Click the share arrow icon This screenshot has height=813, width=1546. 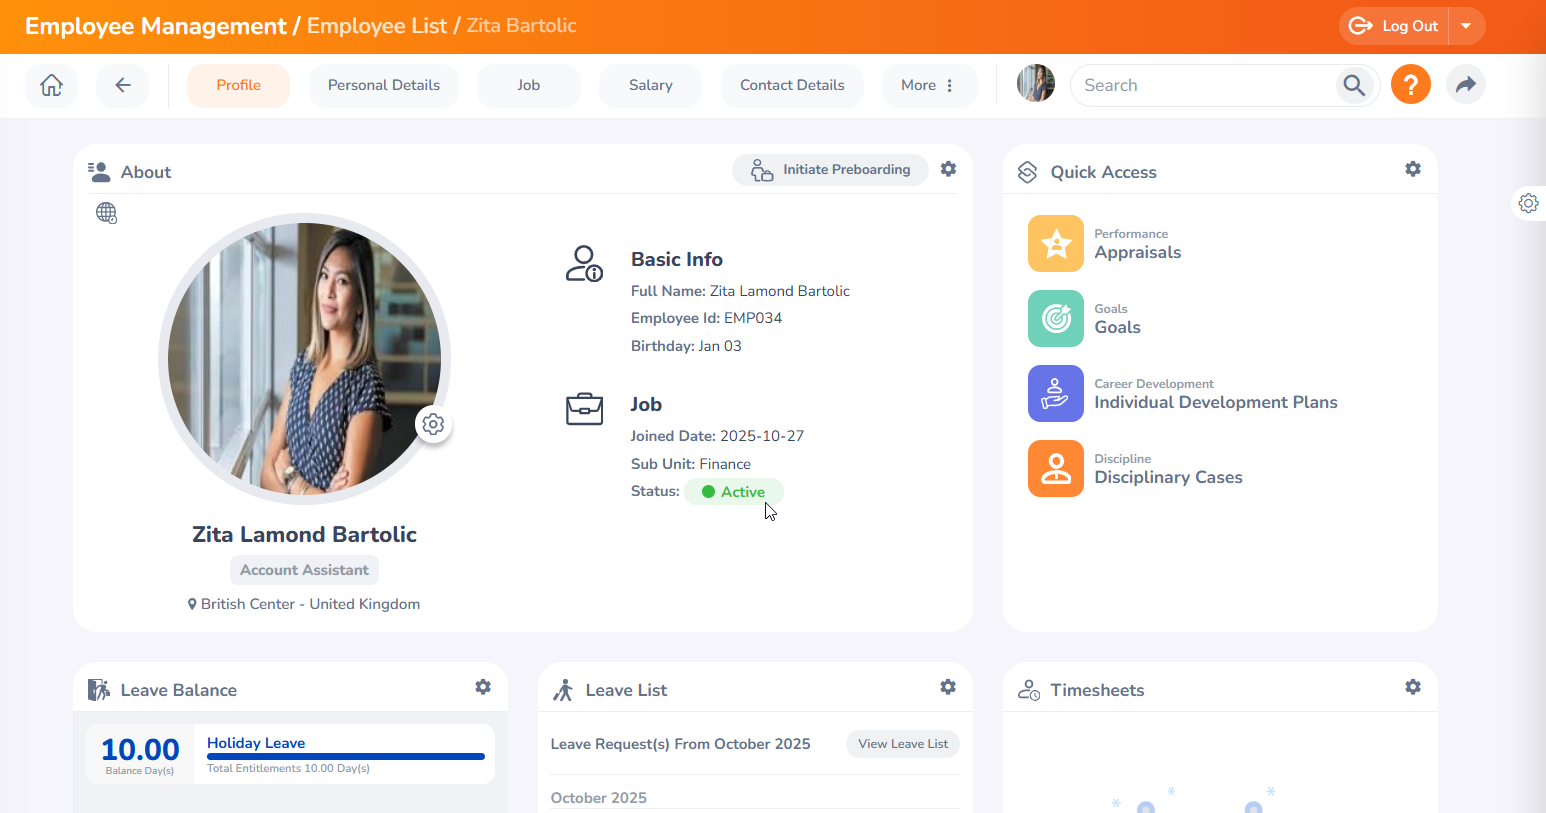[1465, 85]
